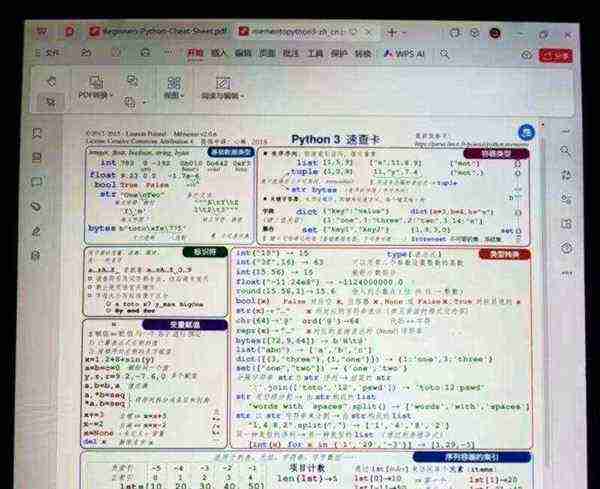The image size is (600, 489).
Task: Select the 工具 ribbon tab
Action: tap(315, 53)
